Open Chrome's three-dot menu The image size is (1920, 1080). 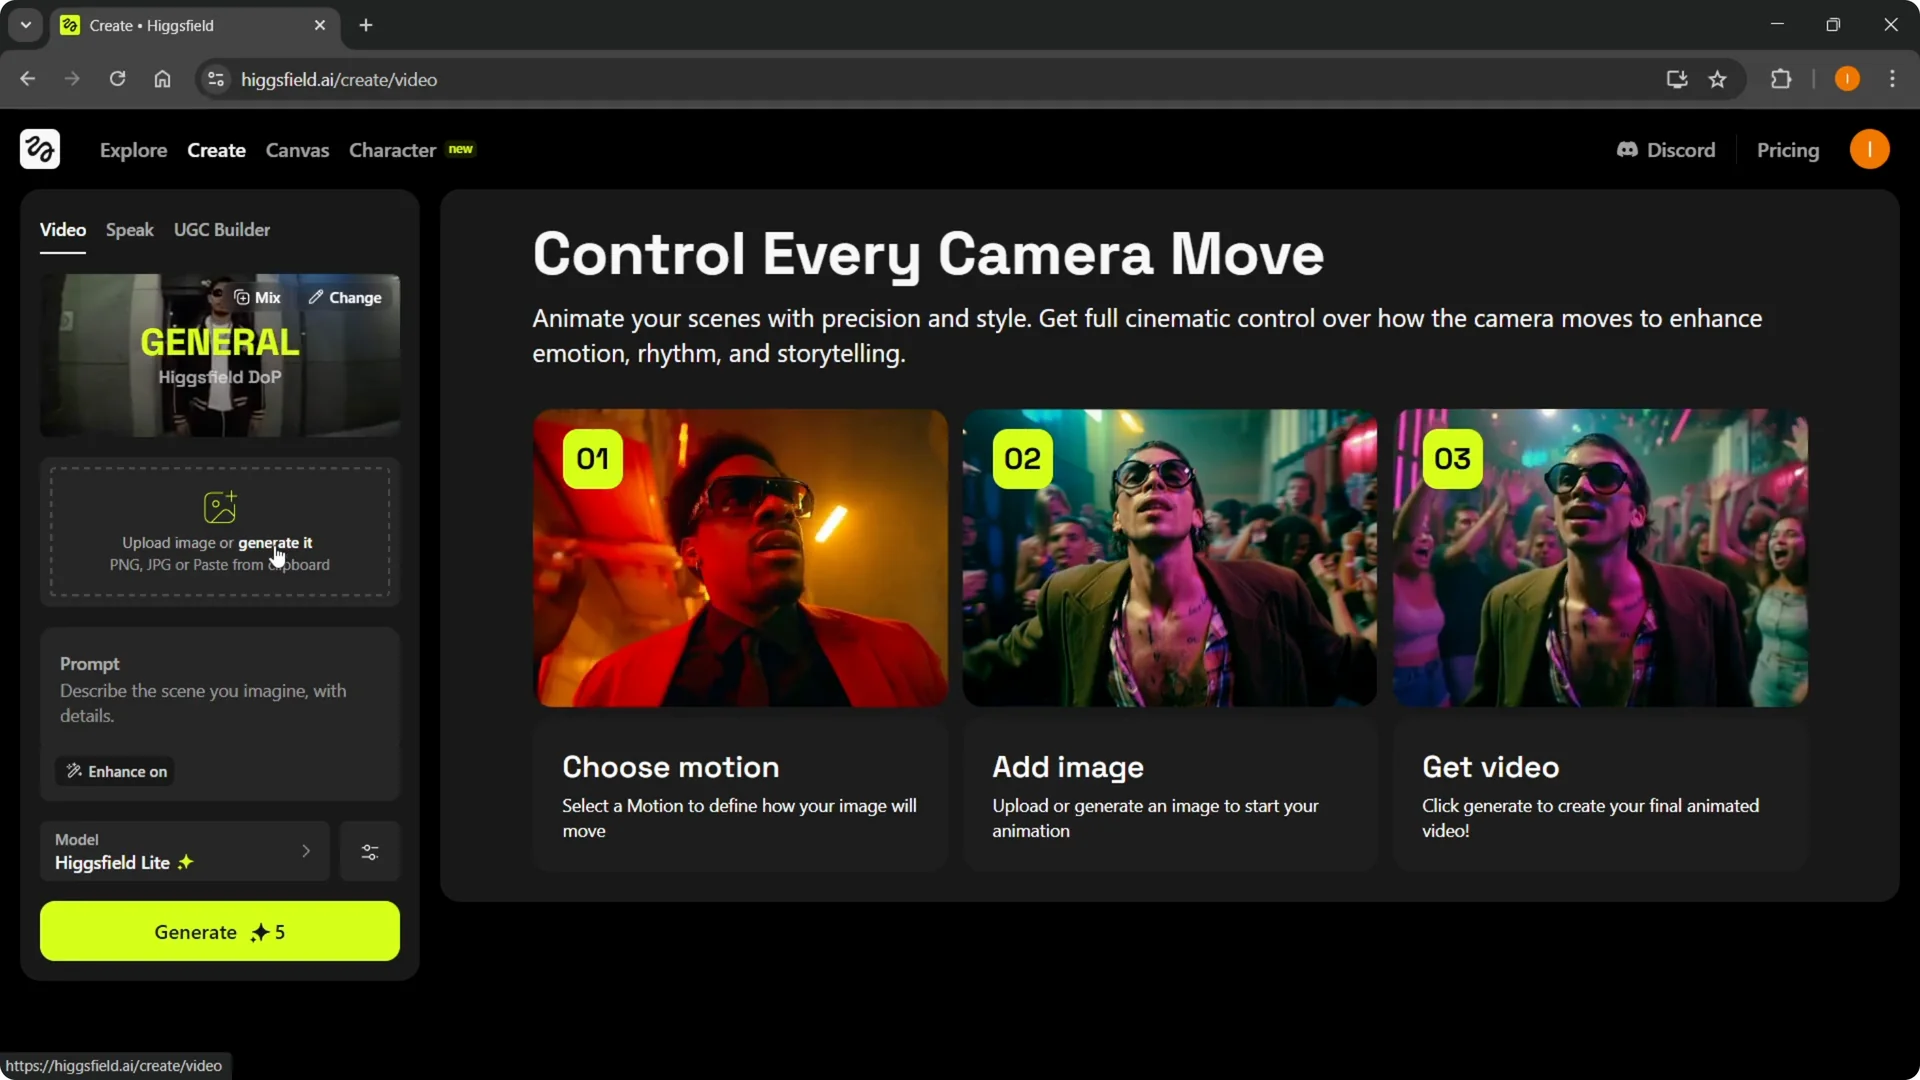[x=1892, y=79]
